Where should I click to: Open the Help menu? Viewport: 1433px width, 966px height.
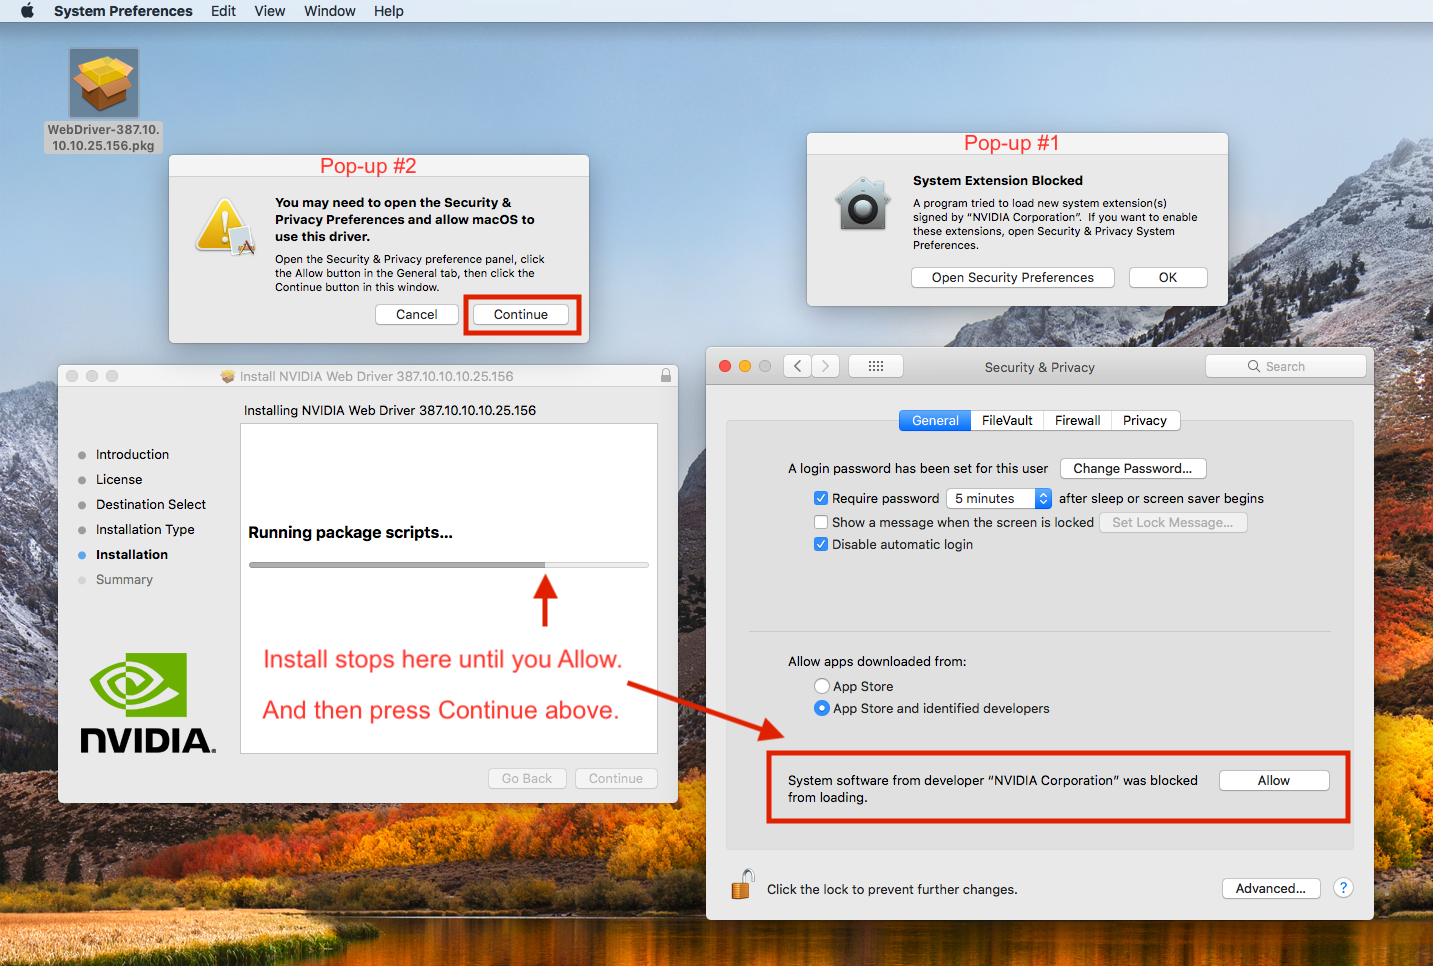[x=389, y=11]
